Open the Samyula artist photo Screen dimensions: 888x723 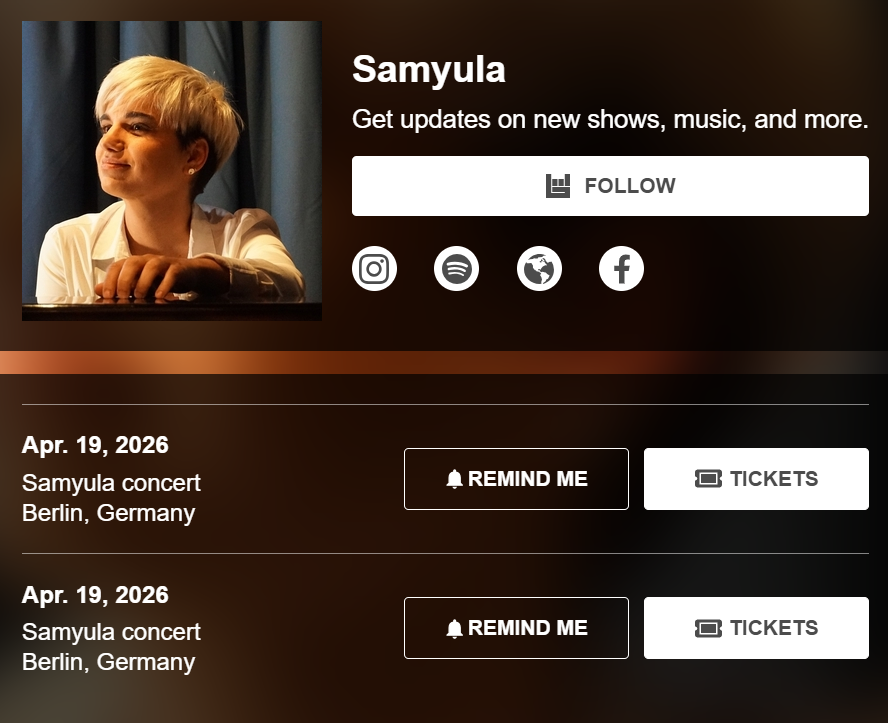click(x=172, y=171)
